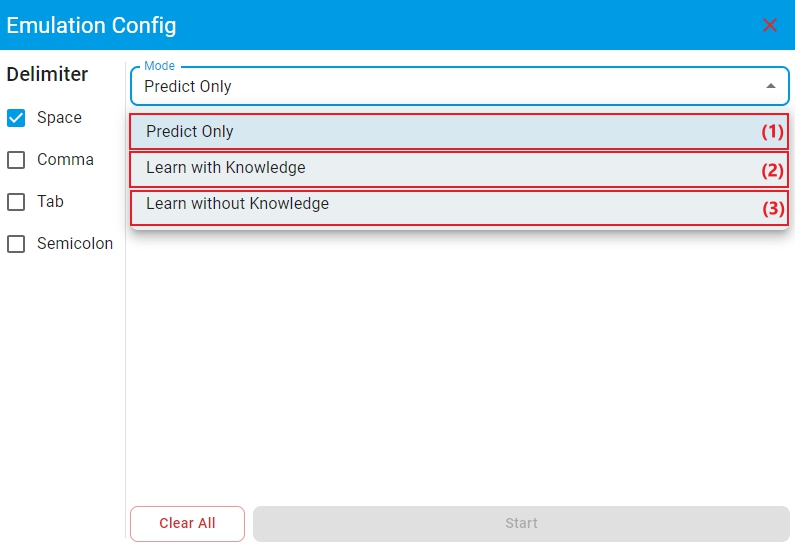Tick the Tab delimiter checkbox
Screen dimensions: 795x548
pos(16,202)
